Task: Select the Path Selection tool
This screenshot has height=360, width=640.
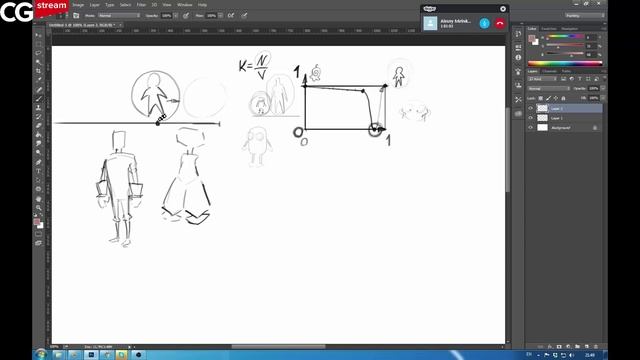Action: pos(38,180)
